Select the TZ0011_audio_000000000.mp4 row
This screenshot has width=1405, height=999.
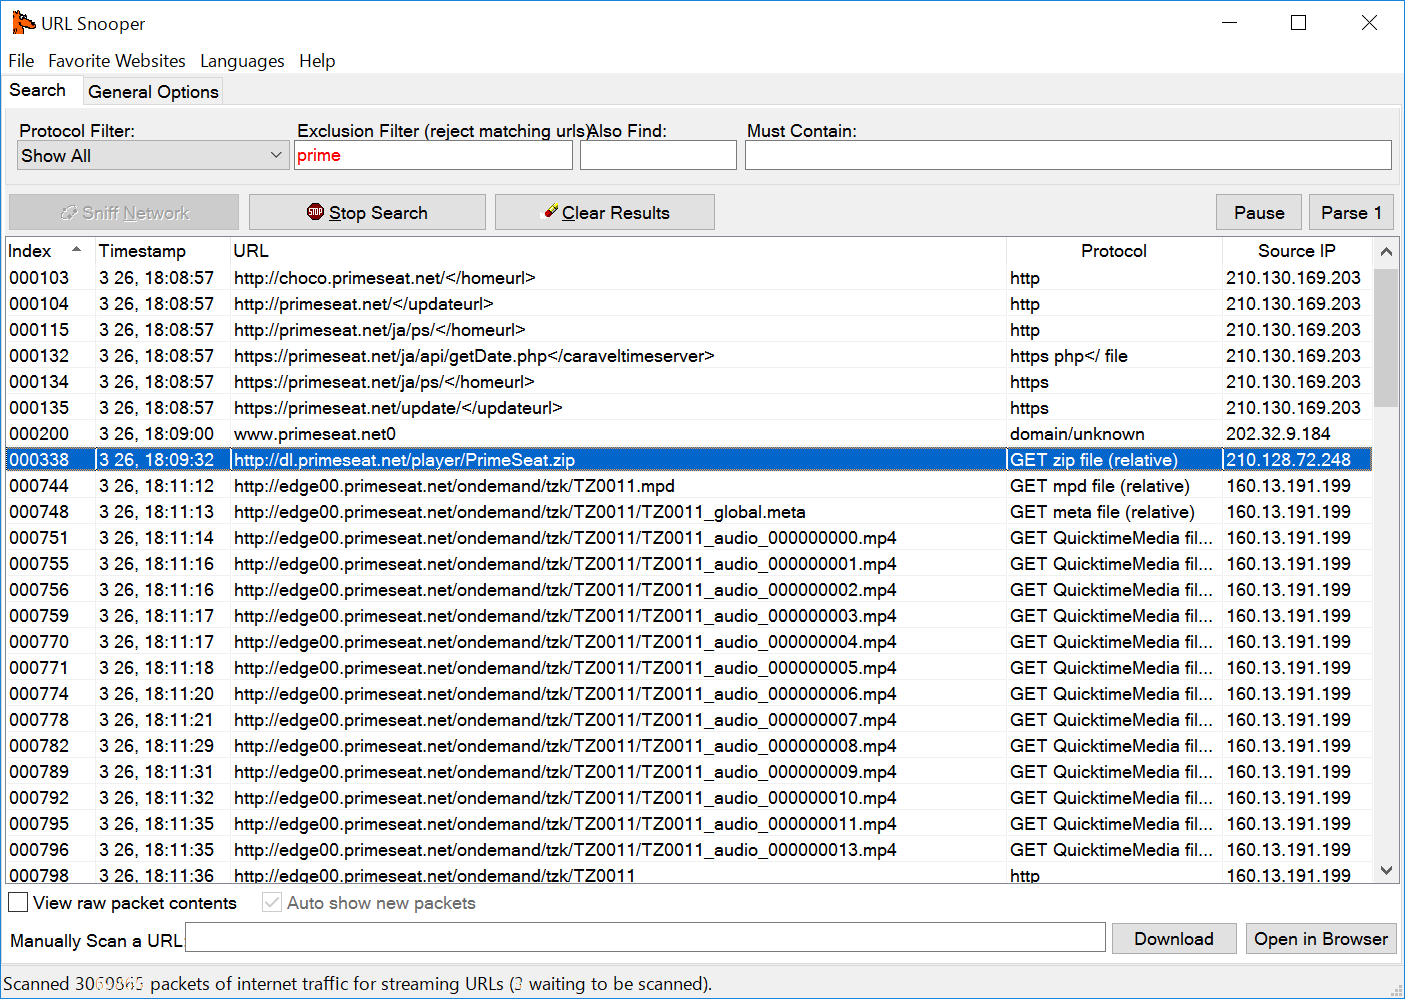click(x=689, y=538)
